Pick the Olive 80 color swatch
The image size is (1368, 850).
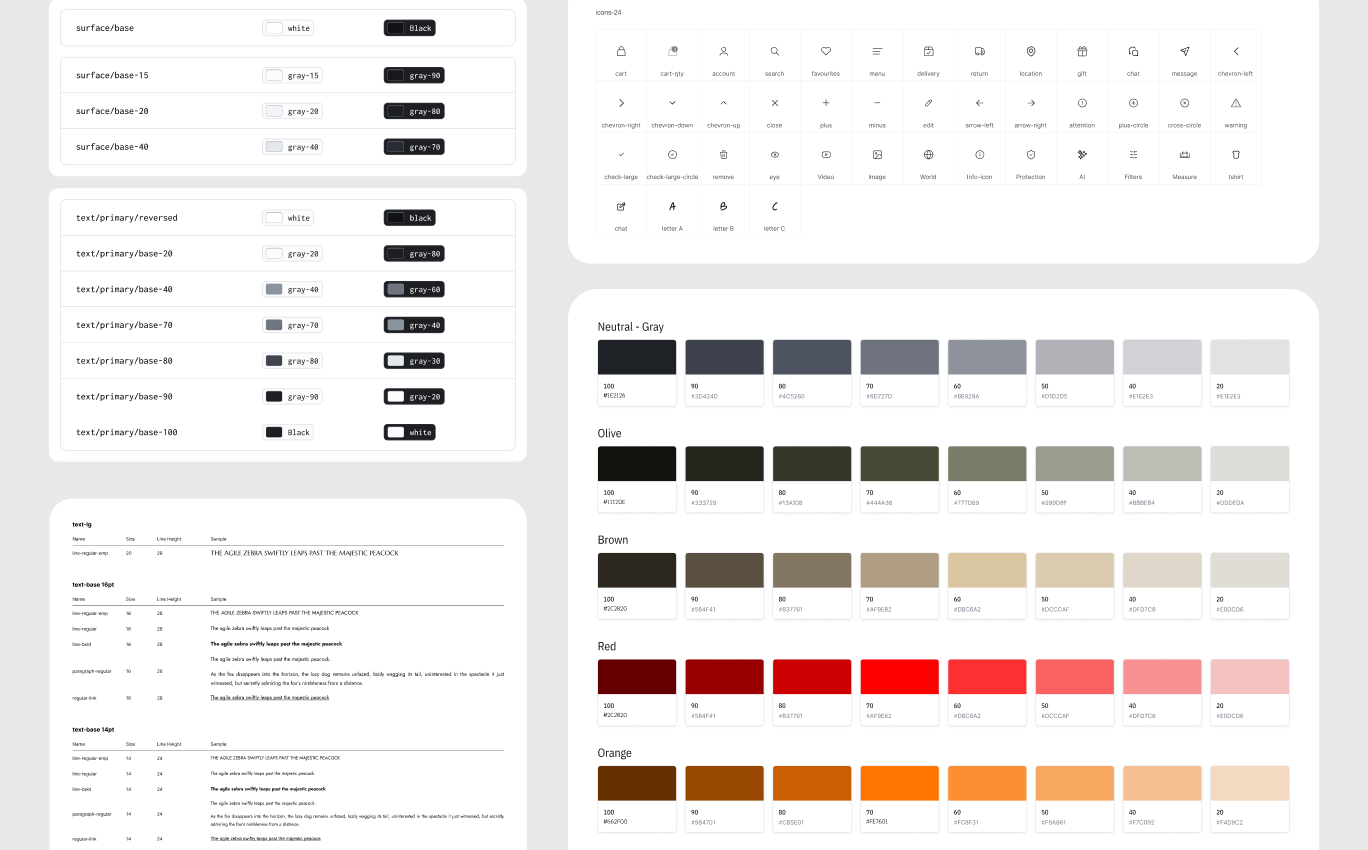click(x=812, y=464)
